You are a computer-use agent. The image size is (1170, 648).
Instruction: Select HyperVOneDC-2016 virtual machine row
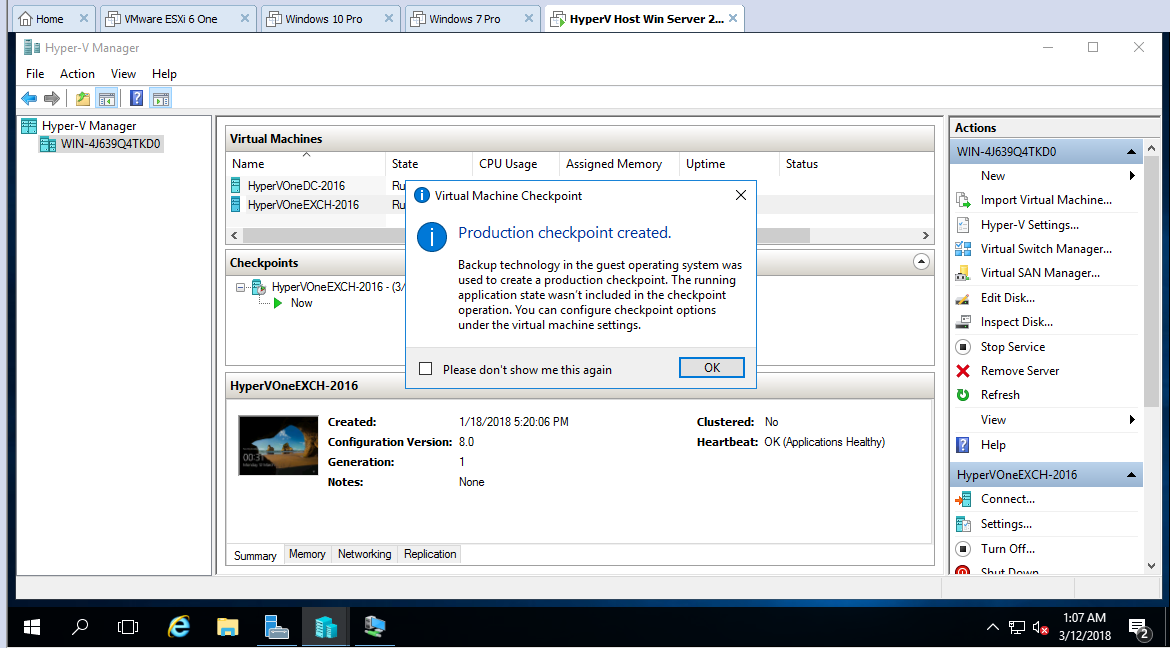coord(295,186)
